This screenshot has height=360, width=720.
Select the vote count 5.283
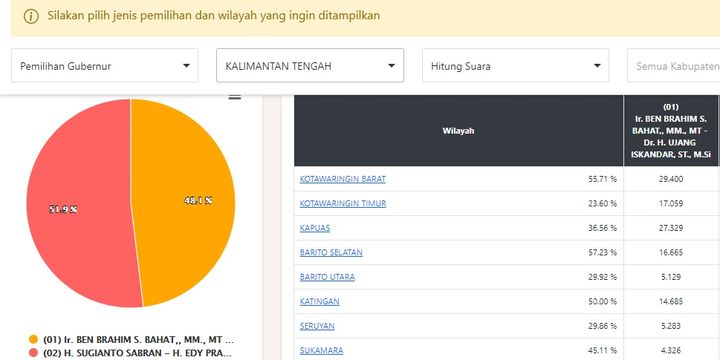[x=671, y=326]
